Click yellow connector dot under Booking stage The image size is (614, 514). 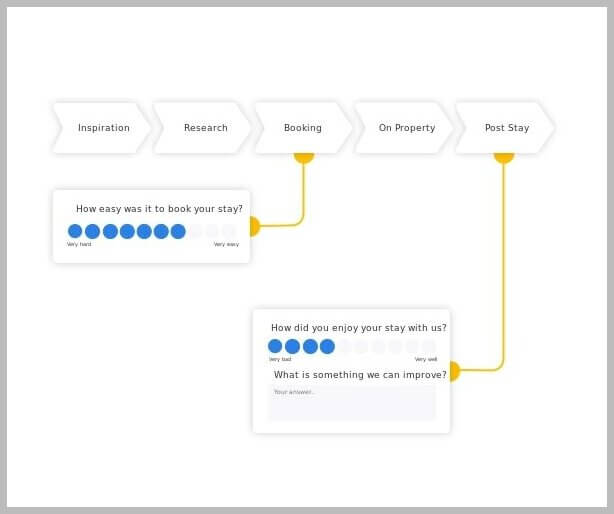(304, 155)
